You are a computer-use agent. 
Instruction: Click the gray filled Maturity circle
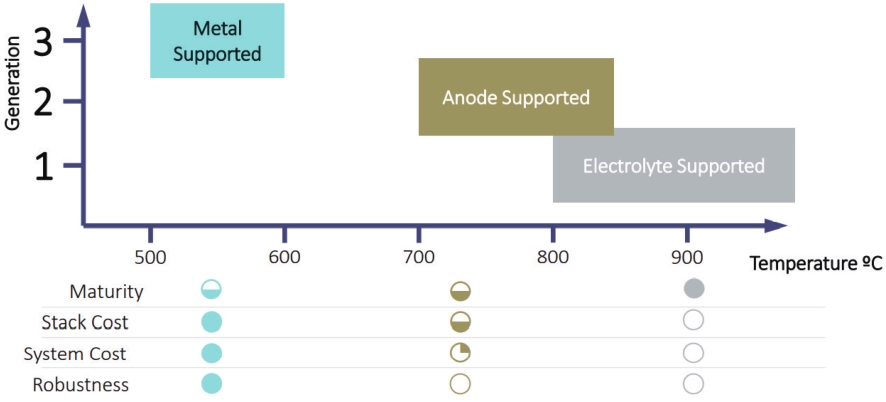pyautogui.click(x=693, y=288)
